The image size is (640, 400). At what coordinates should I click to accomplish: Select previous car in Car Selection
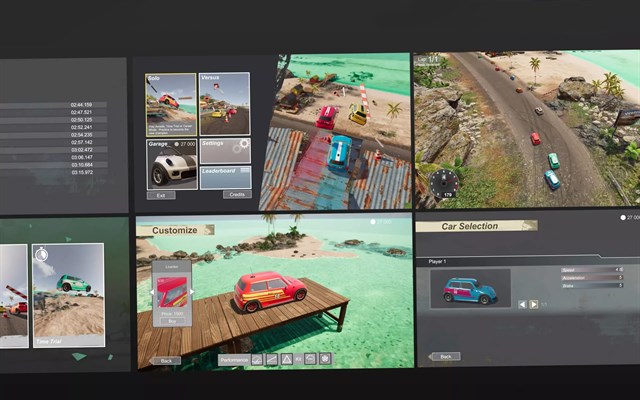pos(522,304)
